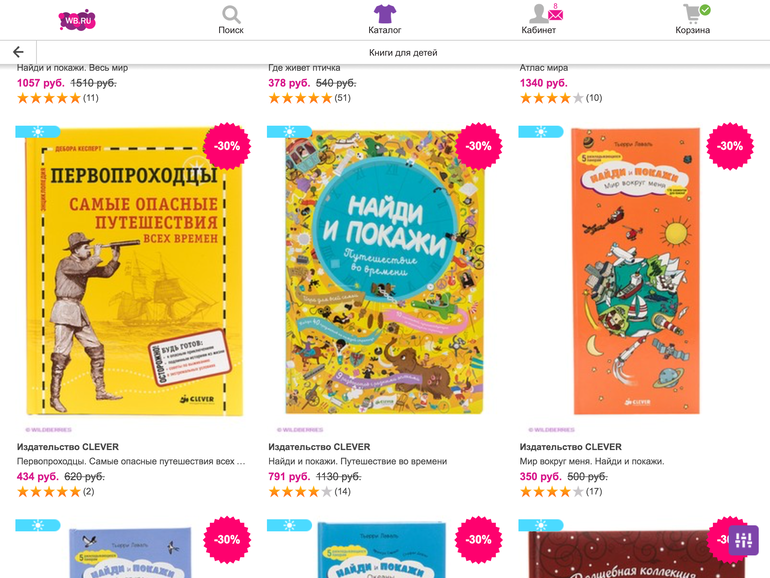This screenshot has width=770, height=578.
Task: Click the blue sun badge on Первопроходцы
Action: pyautogui.click(x=38, y=132)
